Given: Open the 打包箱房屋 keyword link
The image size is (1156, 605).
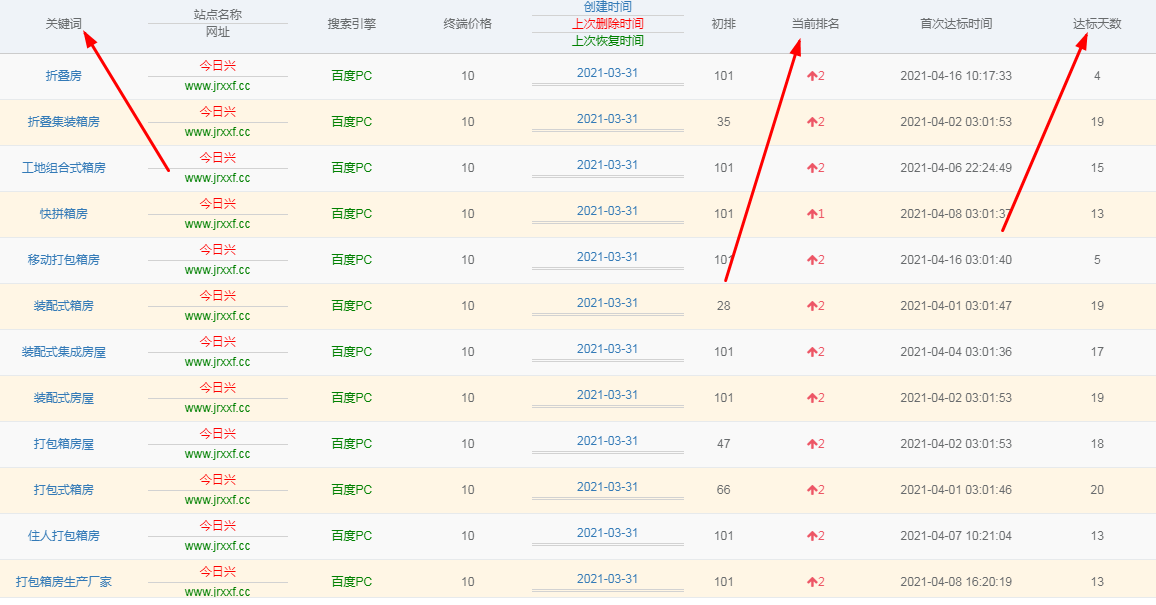Looking at the screenshot, I should click(x=64, y=444).
